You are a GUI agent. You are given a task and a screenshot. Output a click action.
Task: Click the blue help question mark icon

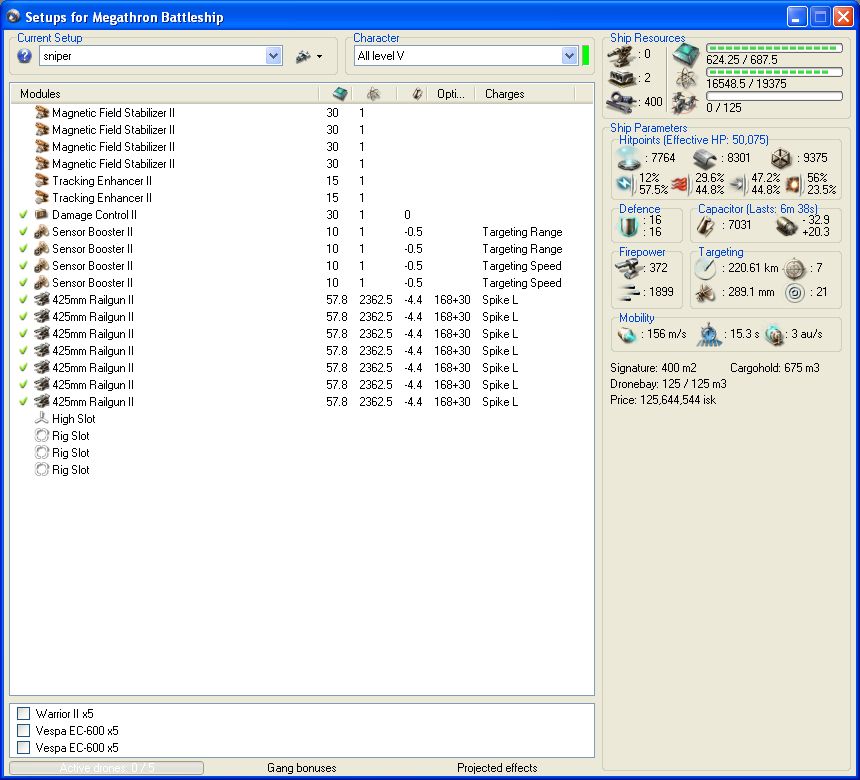coord(24,56)
